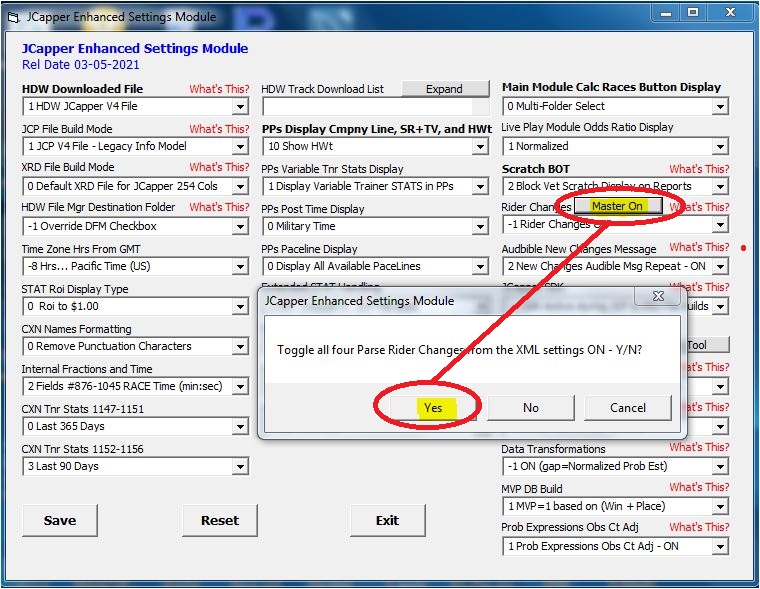
Task: Click the Save button
Action: coord(60,520)
